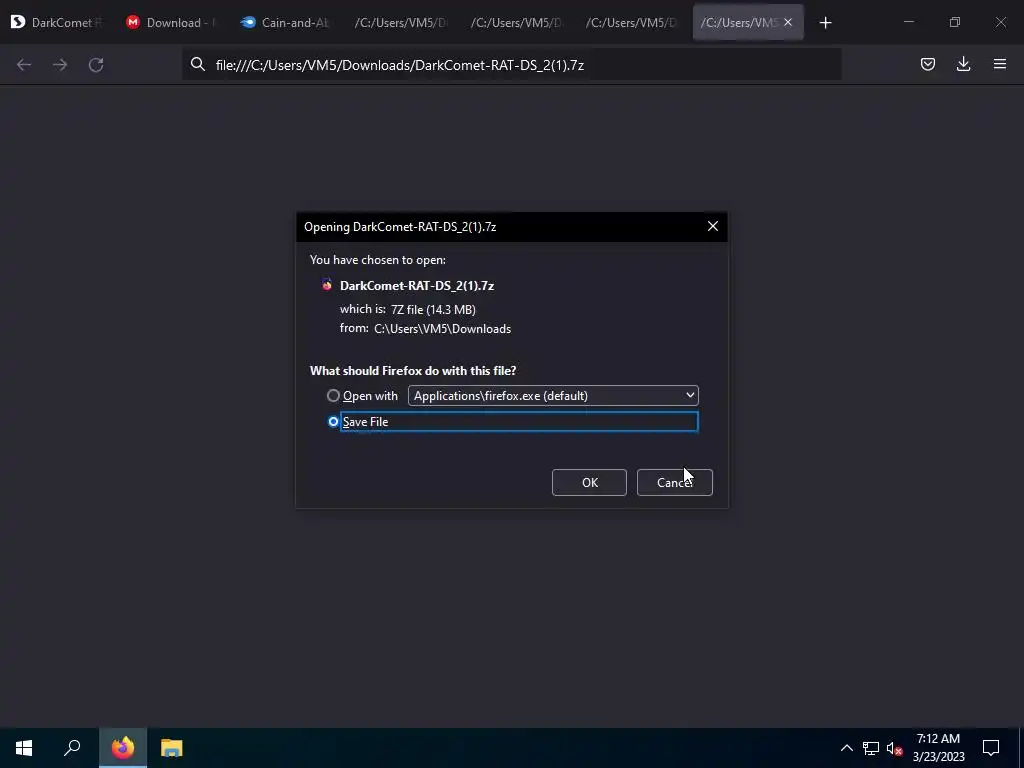Viewport: 1024px width, 768px height.
Task: Expand the Applications\firefox.exe dropdown
Action: click(x=553, y=396)
